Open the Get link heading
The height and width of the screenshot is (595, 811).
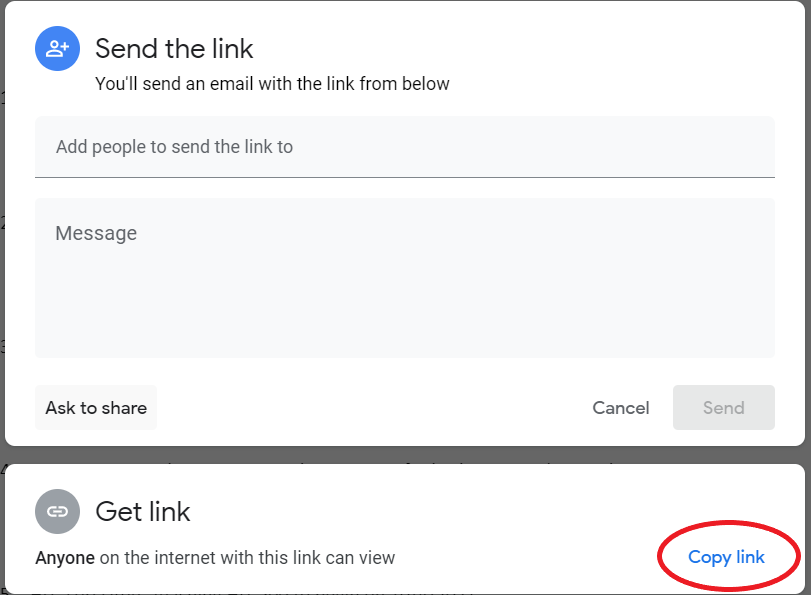pos(143,512)
